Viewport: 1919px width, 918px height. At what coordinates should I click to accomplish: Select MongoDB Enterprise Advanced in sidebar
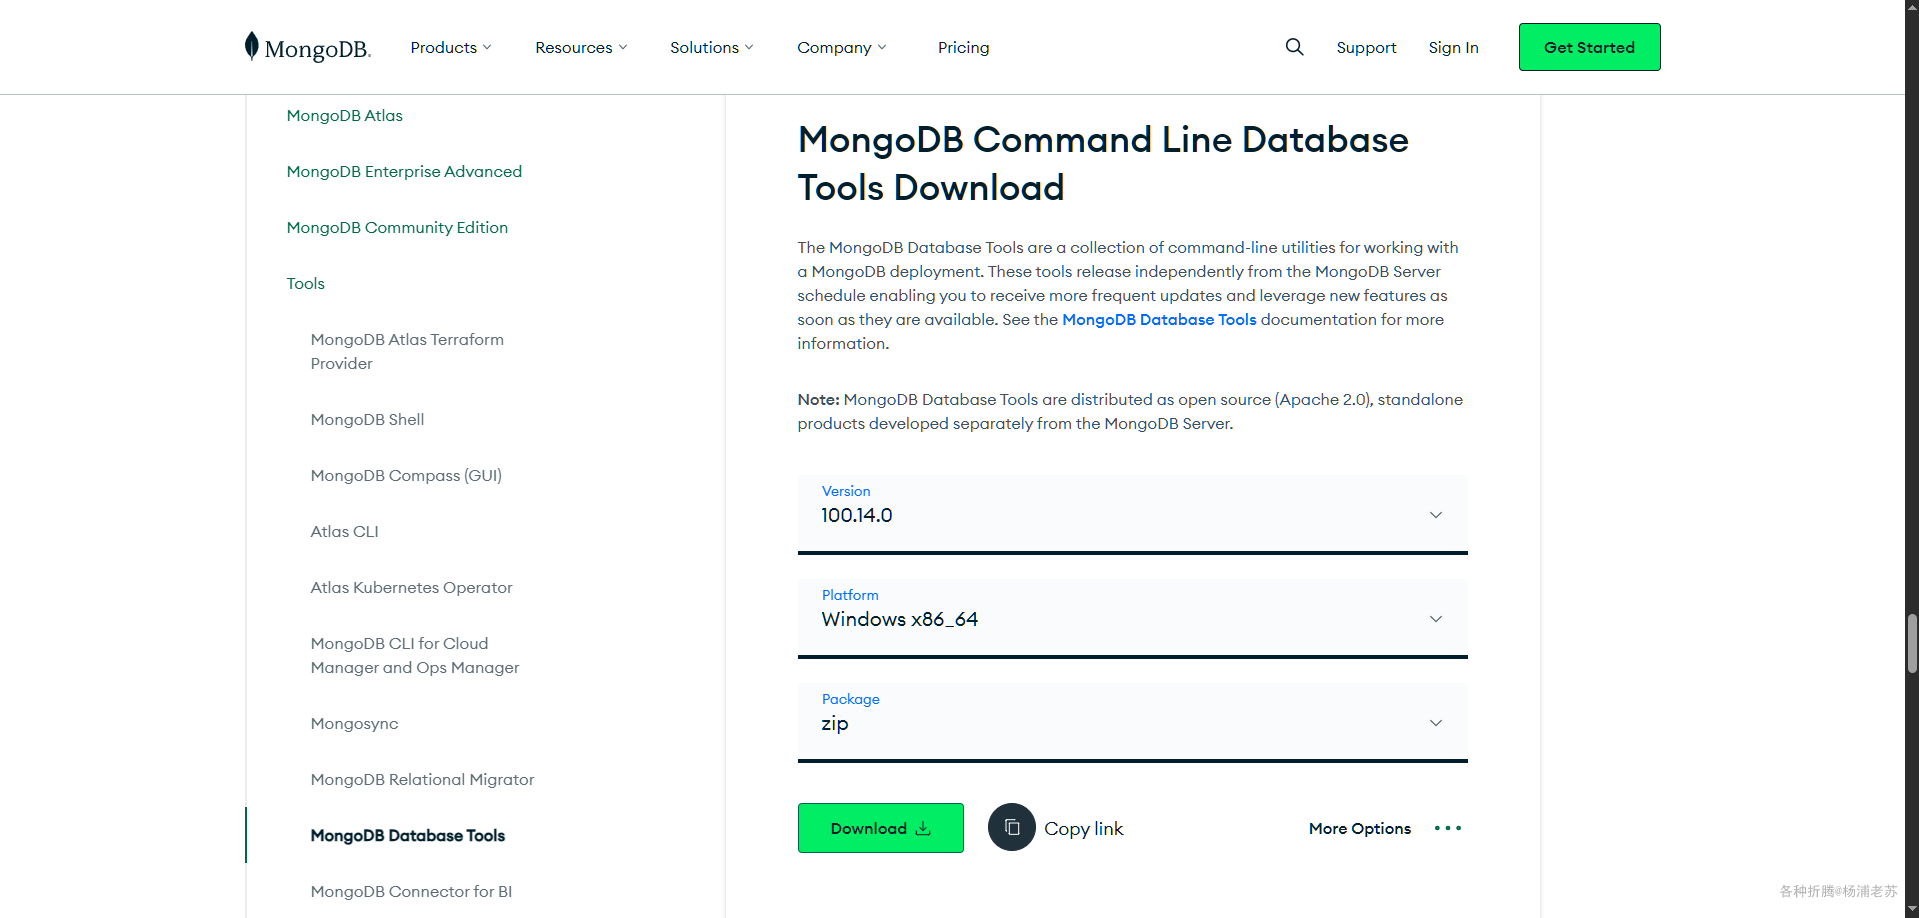click(404, 171)
